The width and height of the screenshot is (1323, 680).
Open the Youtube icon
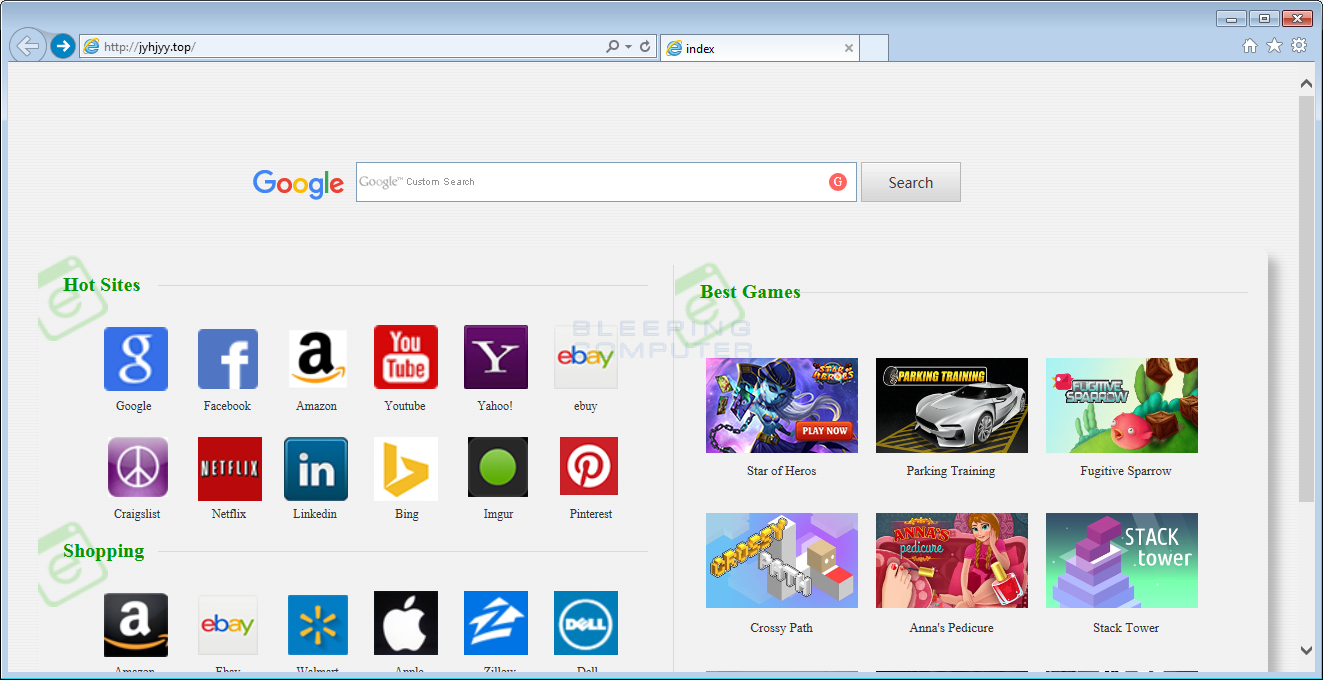tap(406, 357)
